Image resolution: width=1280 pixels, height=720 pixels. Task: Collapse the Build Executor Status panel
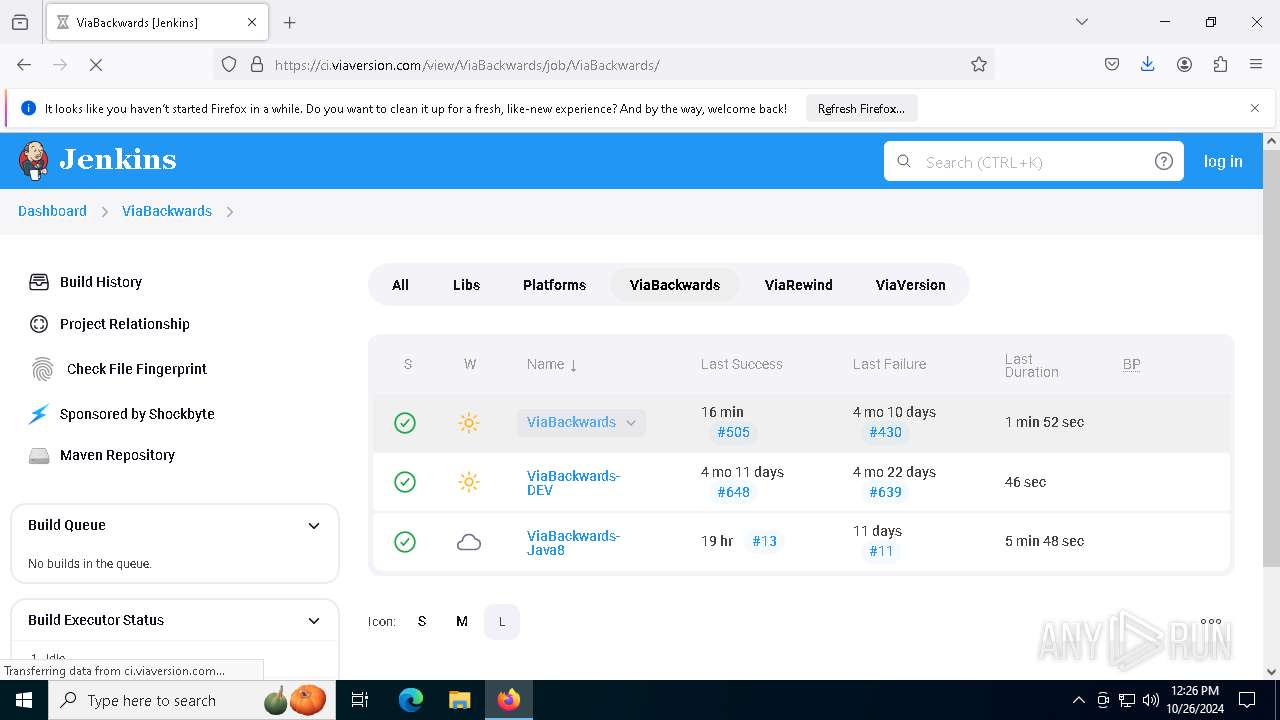pos(314,620)
